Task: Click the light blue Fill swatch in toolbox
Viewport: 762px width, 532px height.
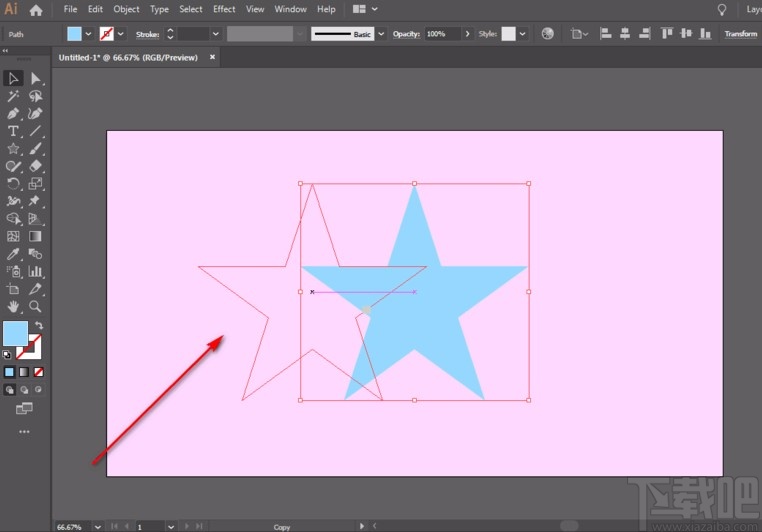Action: click(16, 333)
